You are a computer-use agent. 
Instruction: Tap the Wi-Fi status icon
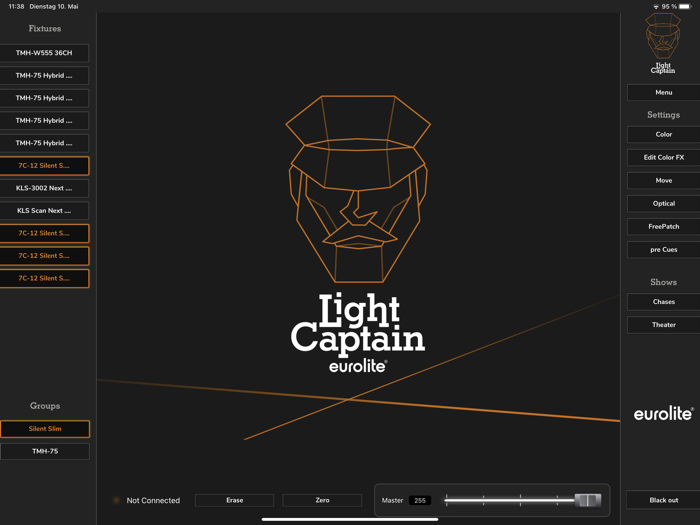656,7
